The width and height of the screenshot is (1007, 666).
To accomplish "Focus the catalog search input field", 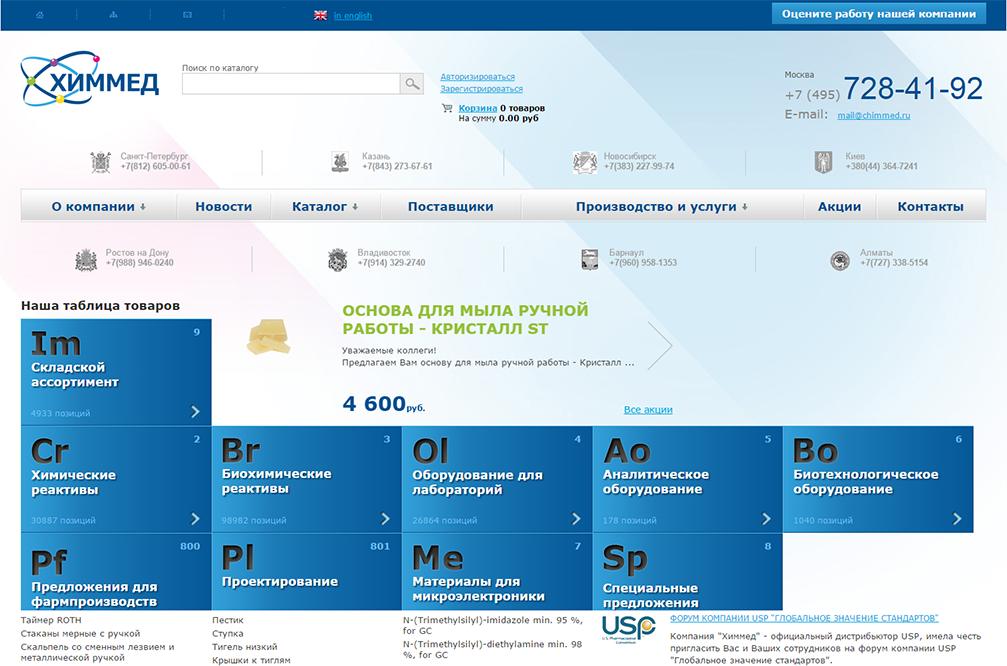I will click(291, 83).
